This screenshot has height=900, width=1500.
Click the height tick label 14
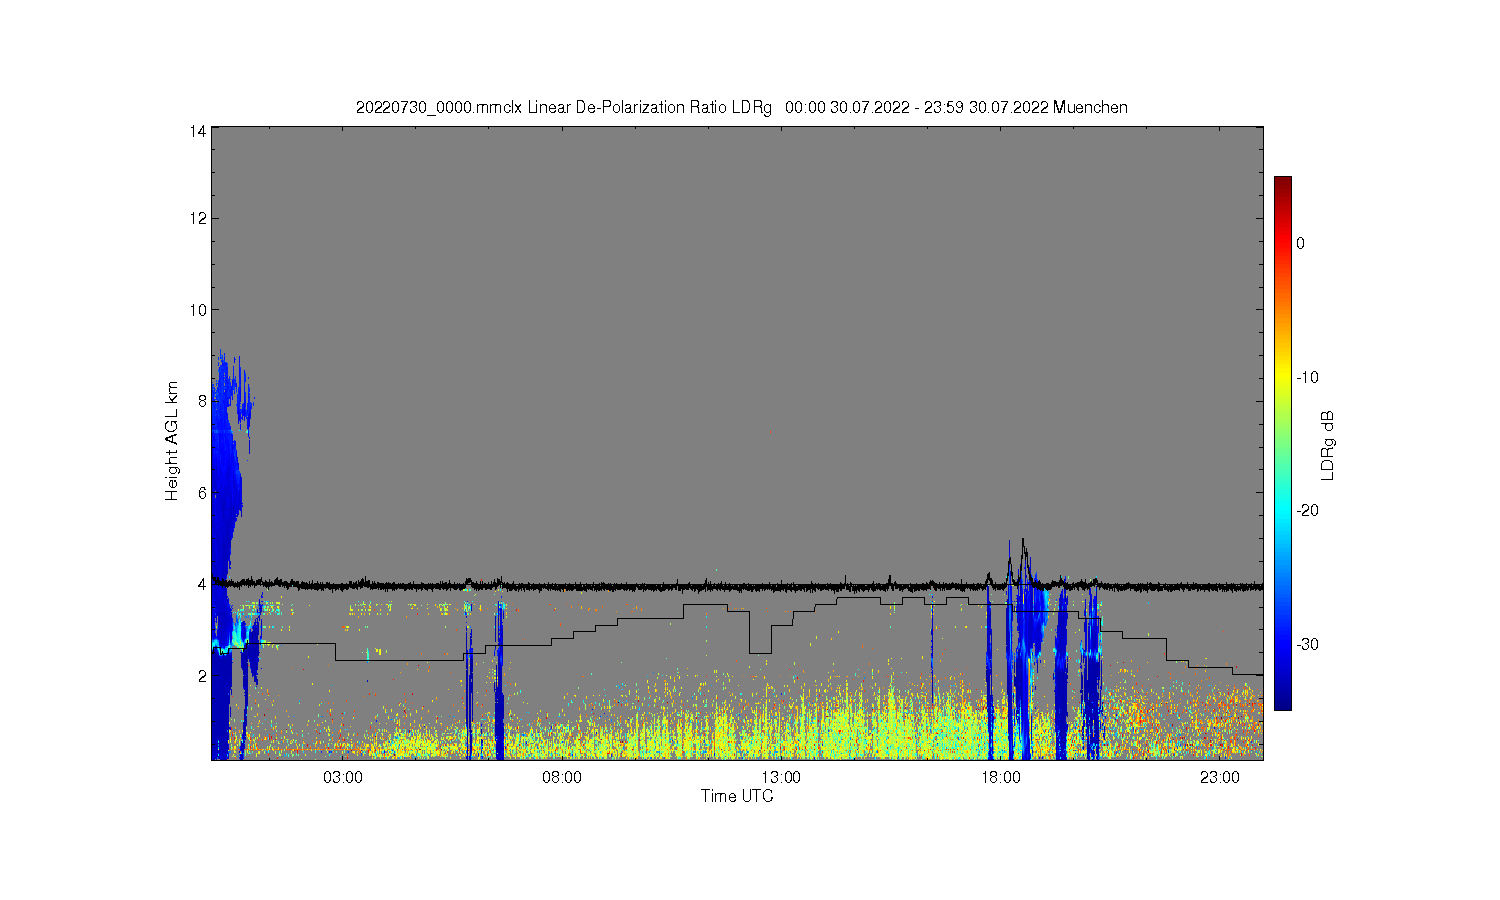198,131
